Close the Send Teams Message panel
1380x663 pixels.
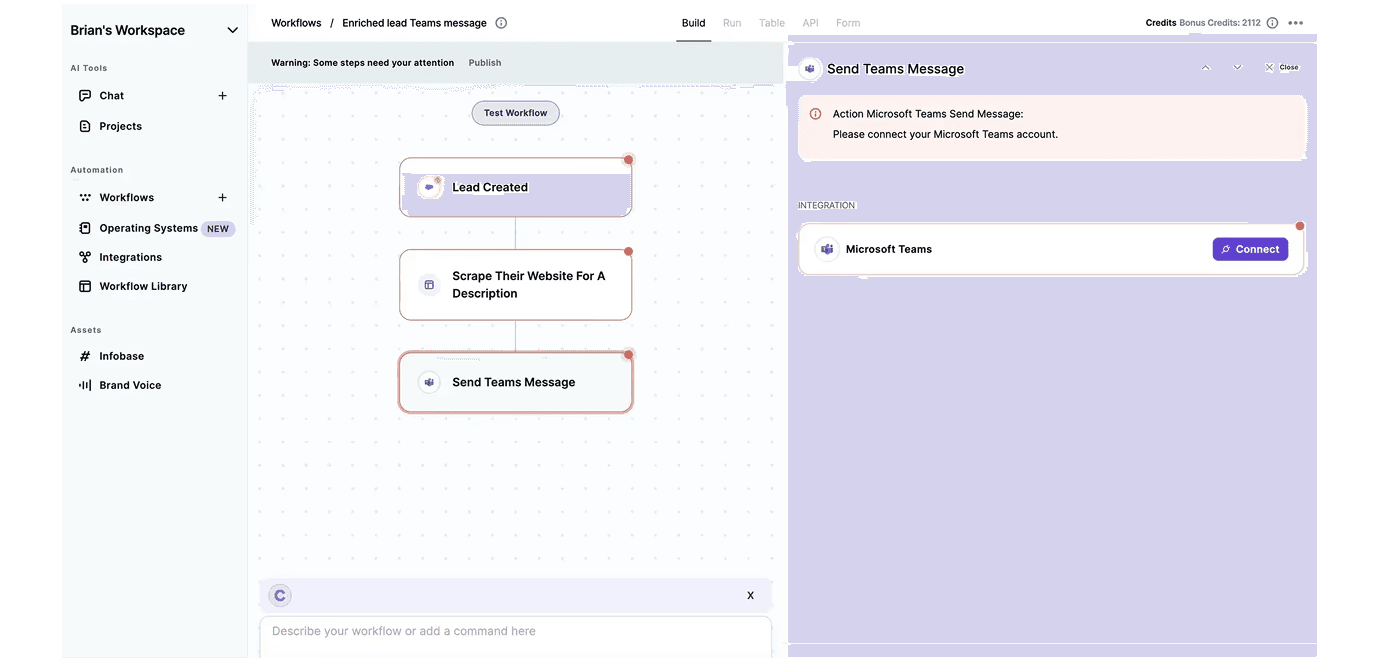pos(1282,68)
